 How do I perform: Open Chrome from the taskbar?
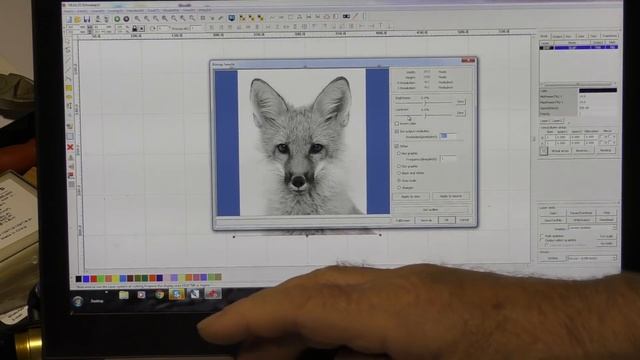click(159, 295)
